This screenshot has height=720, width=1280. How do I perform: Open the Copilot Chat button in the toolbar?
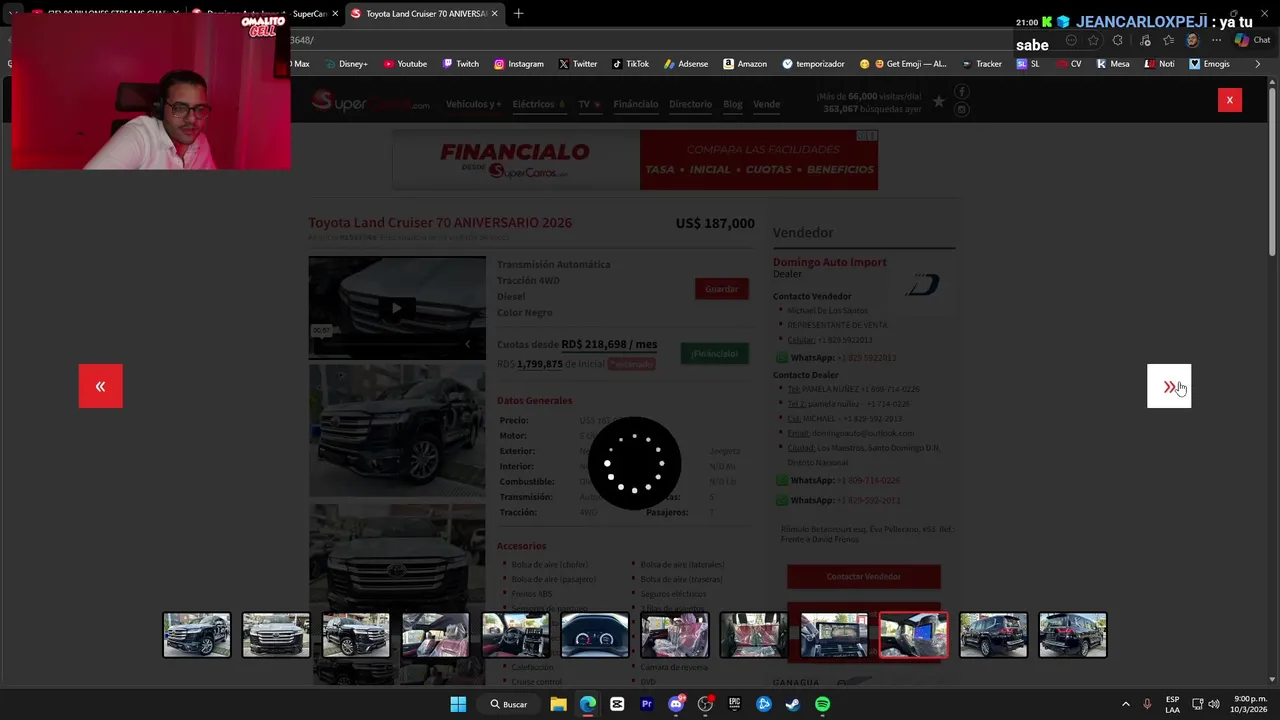pos(1252,40)
